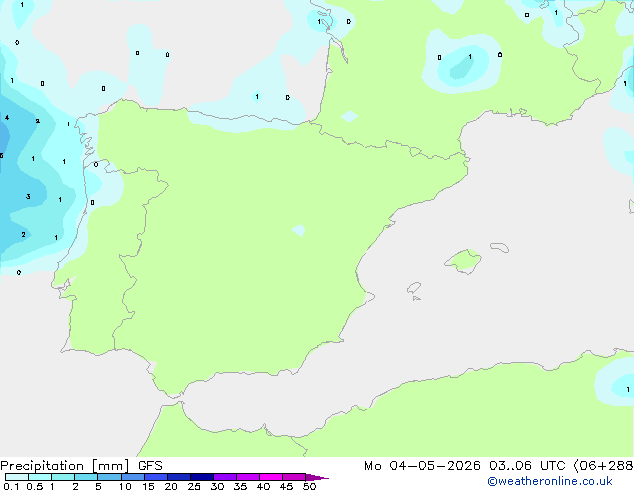Click the over-50 legend arrow tip
The image size is (634, 490).
[x=317, y=477]
